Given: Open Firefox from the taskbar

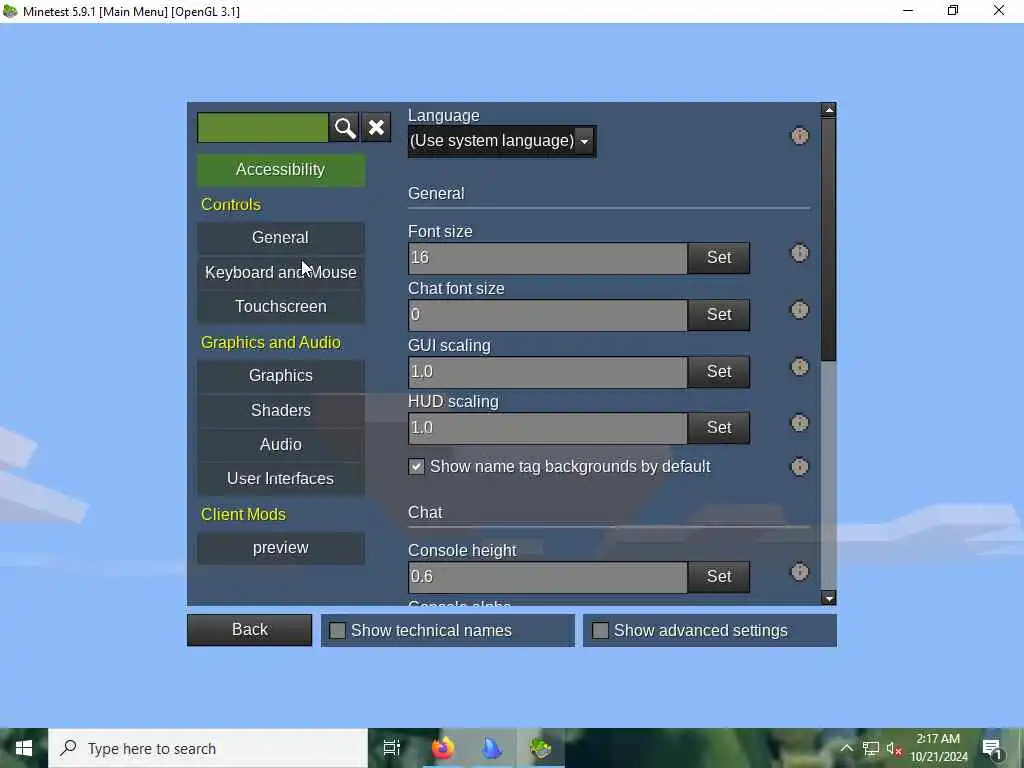Looking at the screenshot, I should [x=442, y=748].
